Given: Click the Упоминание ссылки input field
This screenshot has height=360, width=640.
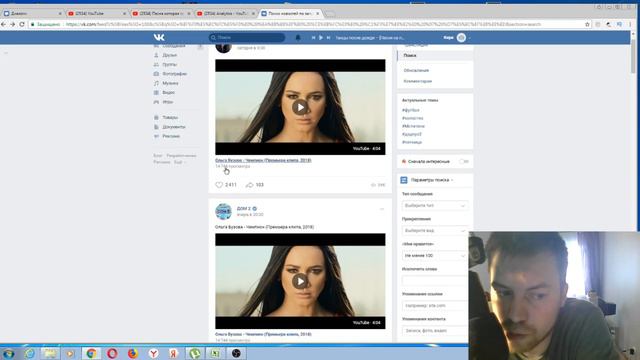Looking at the screenshot, I should [435, 305].
